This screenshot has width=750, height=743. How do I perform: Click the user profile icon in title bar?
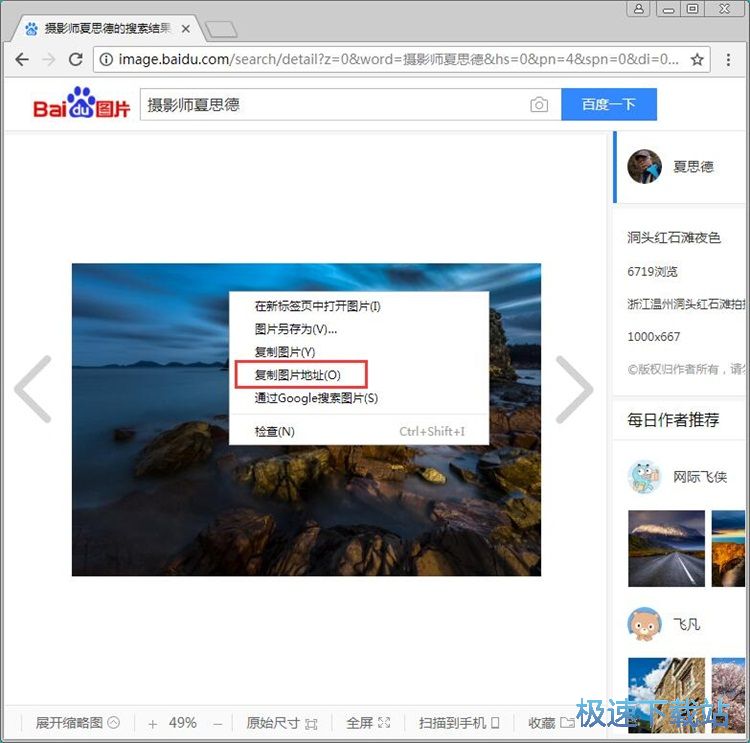[x=639, y=9]
